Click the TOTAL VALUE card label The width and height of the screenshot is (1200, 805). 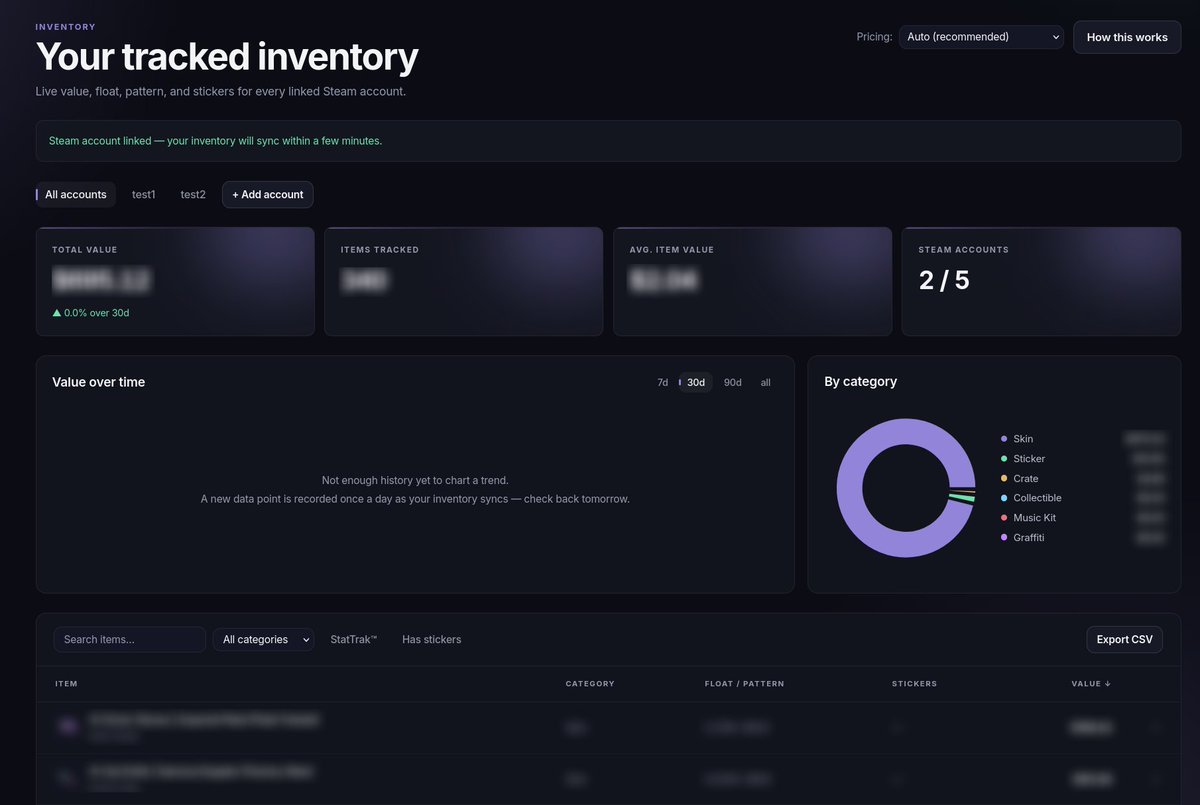85,250
